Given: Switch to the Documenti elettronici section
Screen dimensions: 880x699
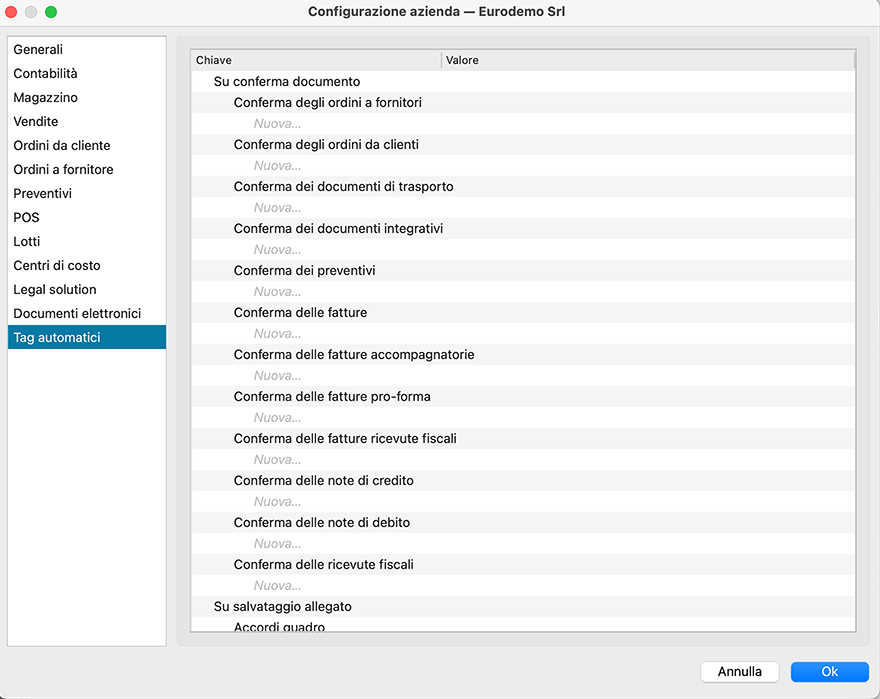Looking at the screenshot, I should click(x=77, y=313).
